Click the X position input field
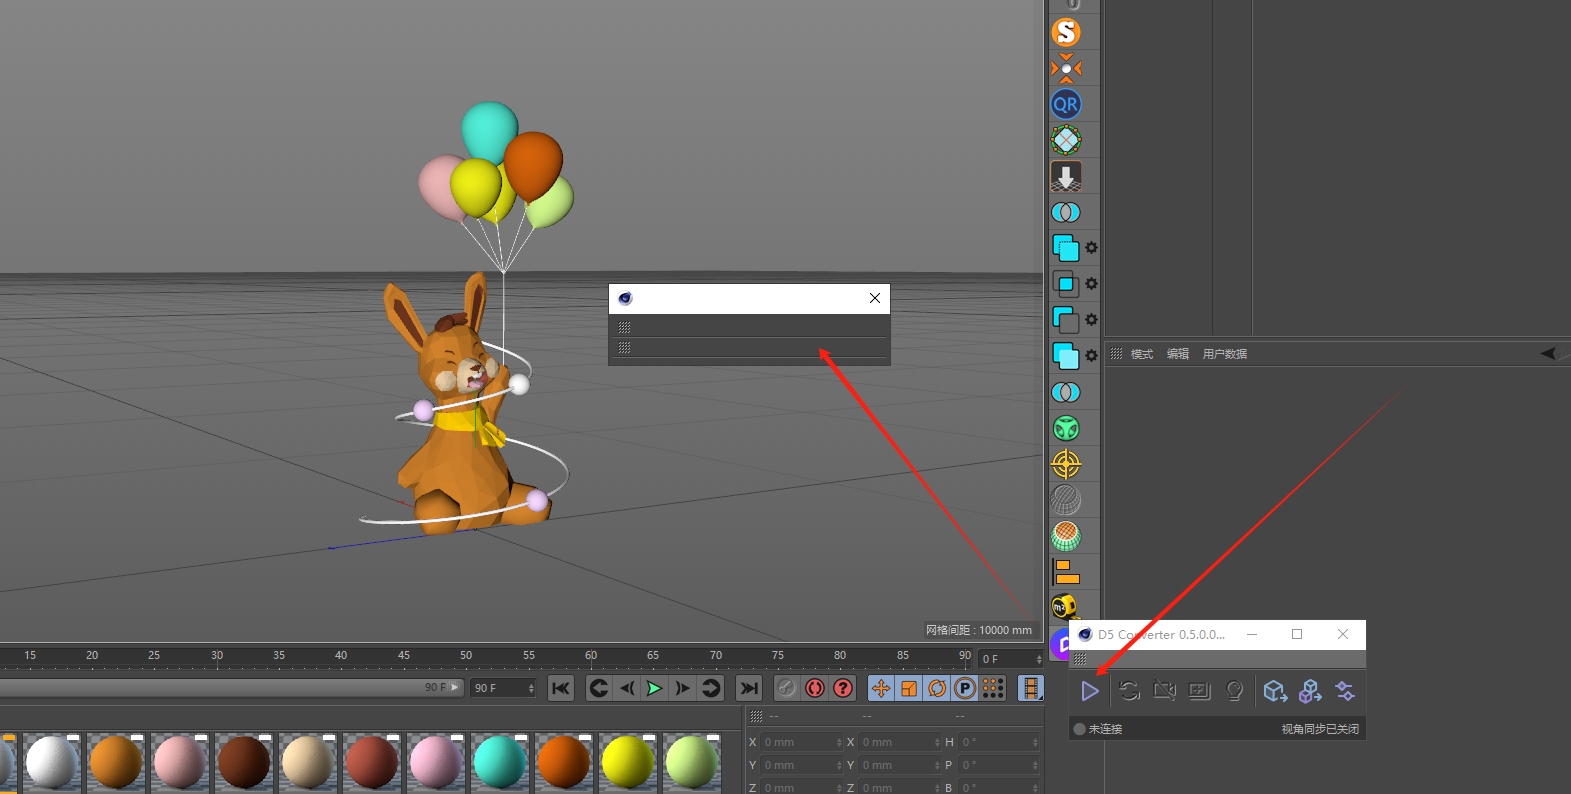 click(x=802, y=742)
